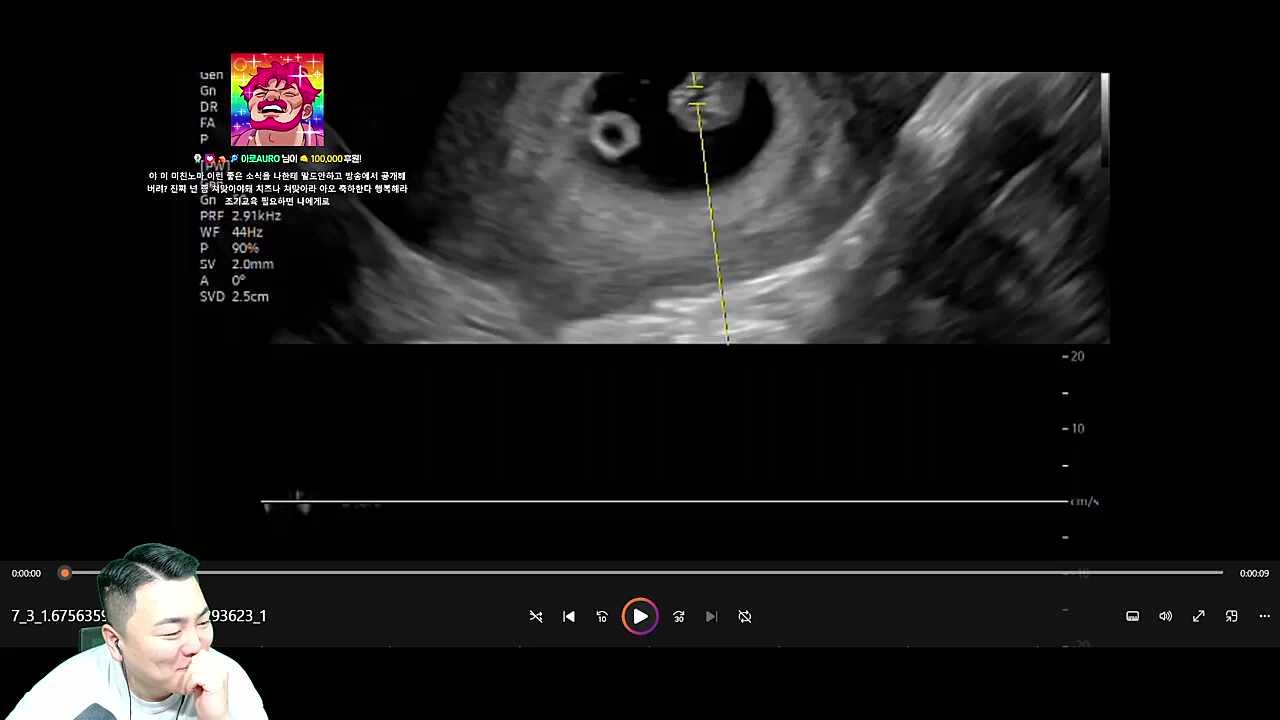Image resolution: width=1280 pixels, height=720 pixels.
Task: Go to the previous track
Action: tap(569, 617)
